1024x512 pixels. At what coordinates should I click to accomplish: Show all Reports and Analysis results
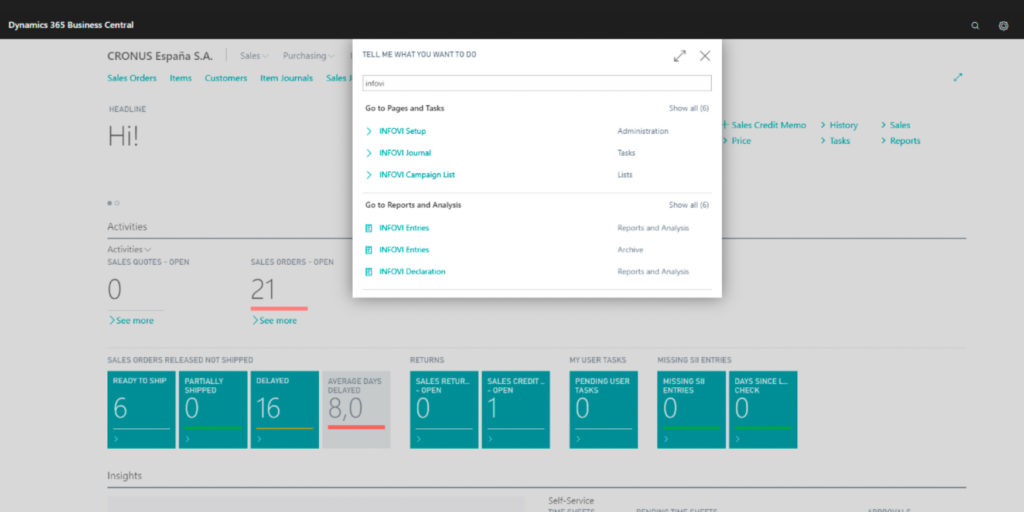[688, 205]
